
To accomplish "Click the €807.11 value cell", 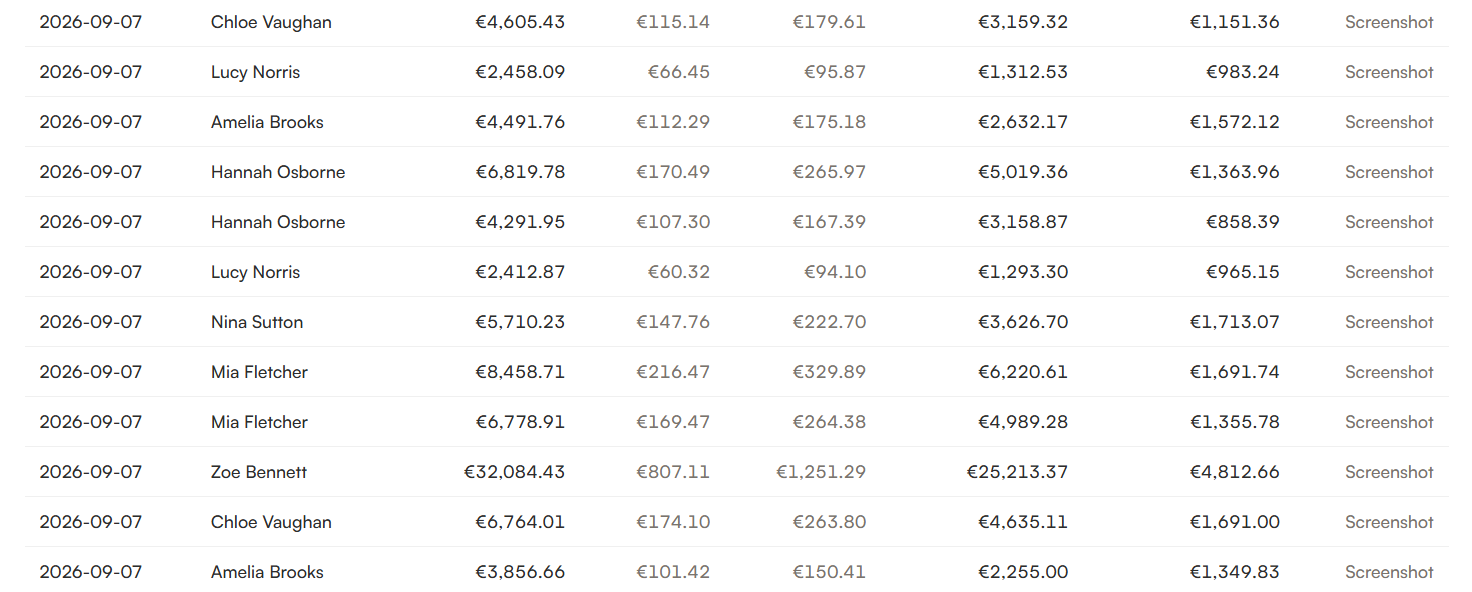I will point(673,472).
